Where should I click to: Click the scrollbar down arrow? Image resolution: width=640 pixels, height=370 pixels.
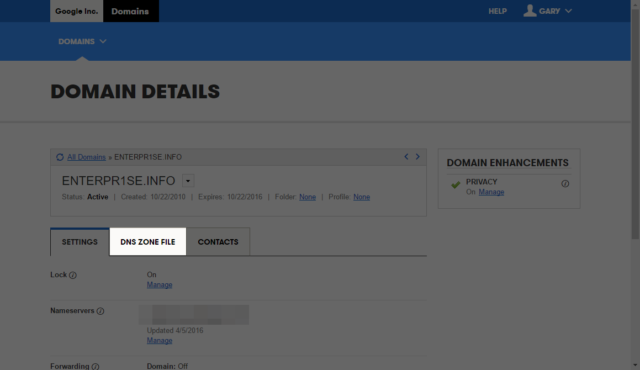tap(635, 365)
